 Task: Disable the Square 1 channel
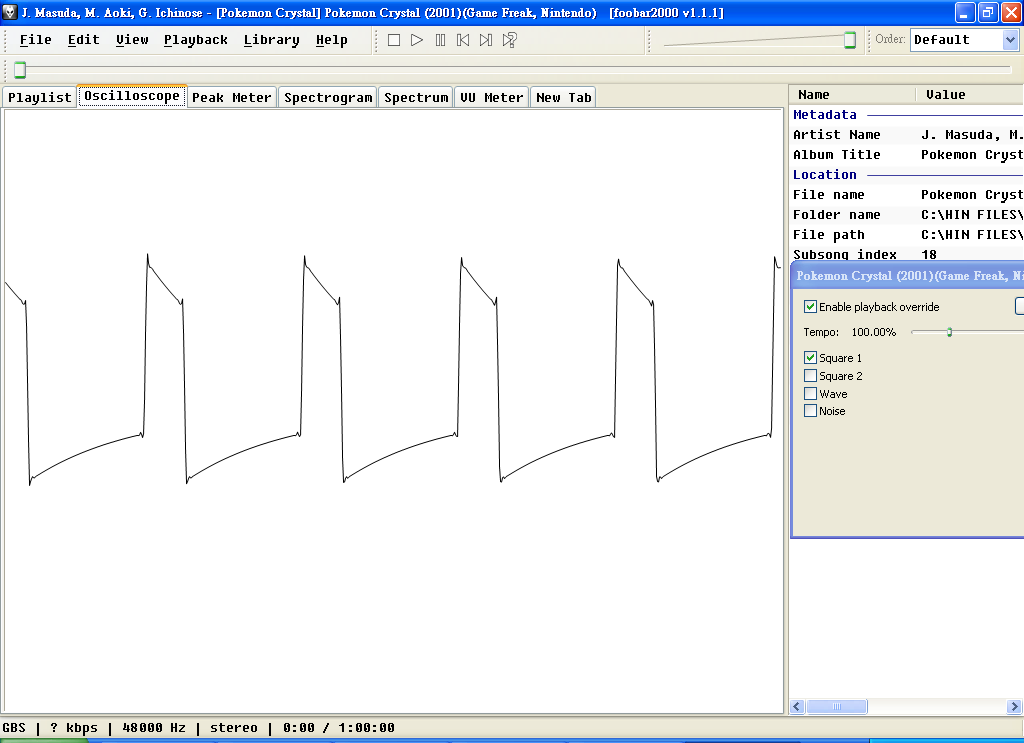(810, 357)
